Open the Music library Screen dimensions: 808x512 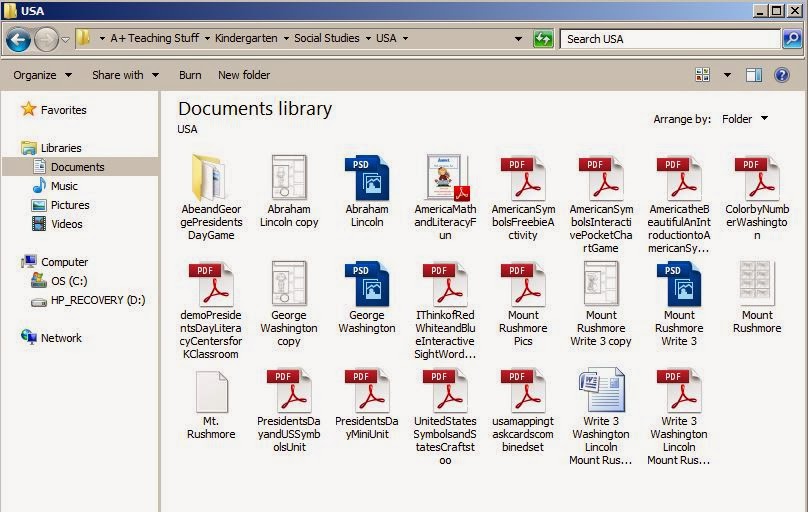coord(55,186)
